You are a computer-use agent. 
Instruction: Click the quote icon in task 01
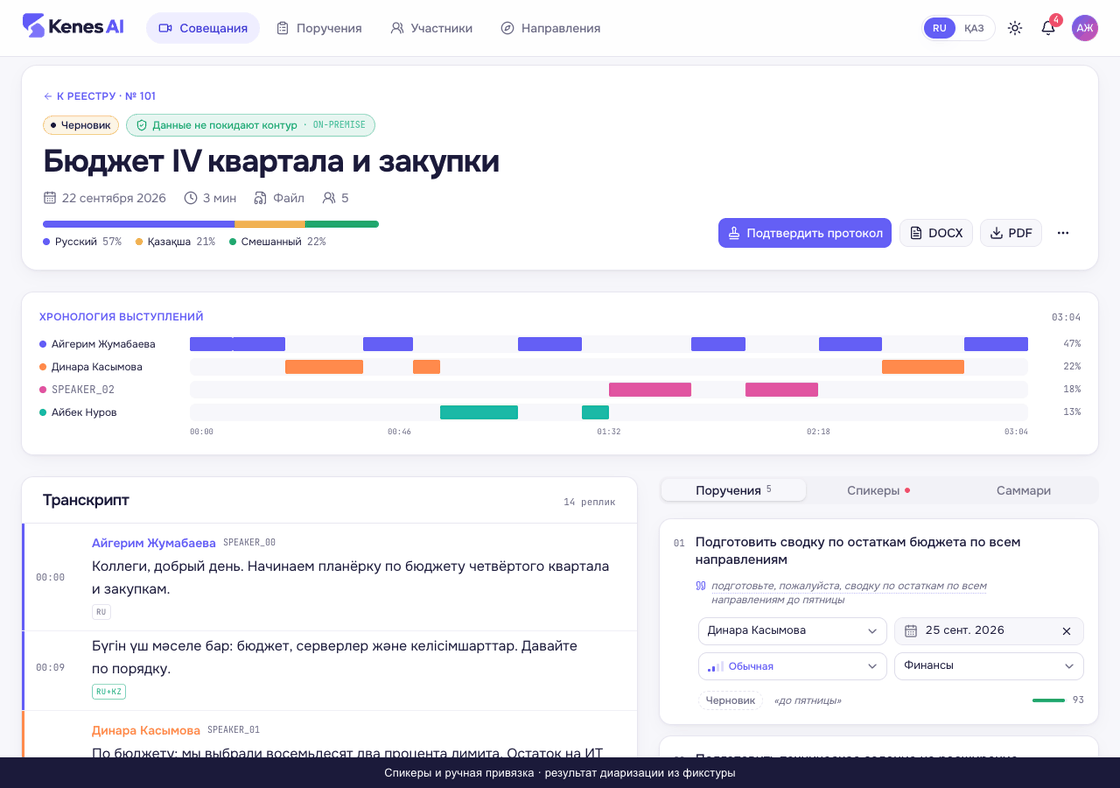coord(701,586)
